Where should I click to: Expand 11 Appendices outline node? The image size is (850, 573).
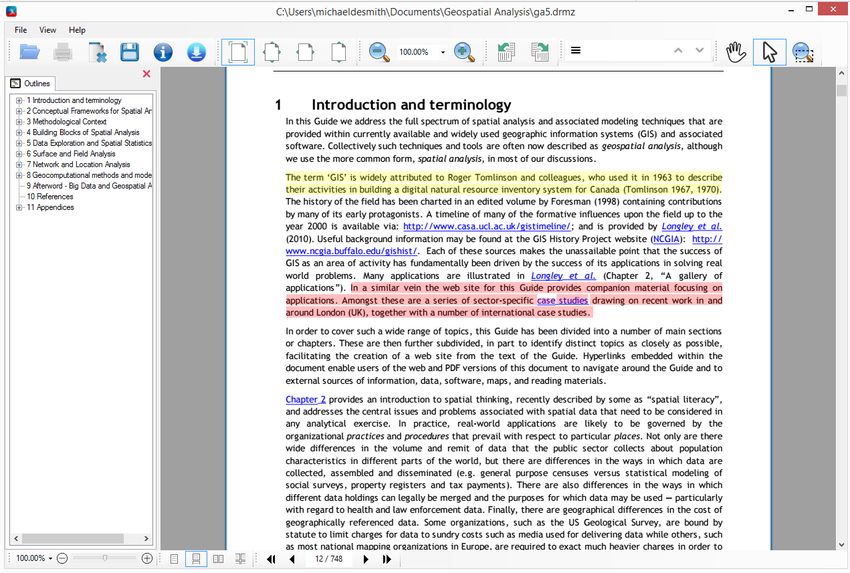(x=19, y=207)
